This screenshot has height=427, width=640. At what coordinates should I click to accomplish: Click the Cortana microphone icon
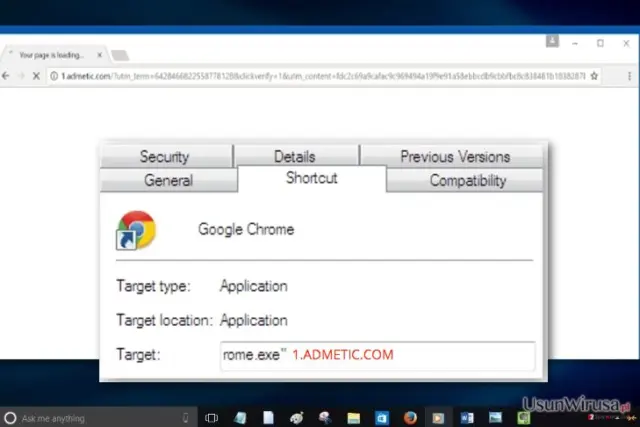coord(186,418)
